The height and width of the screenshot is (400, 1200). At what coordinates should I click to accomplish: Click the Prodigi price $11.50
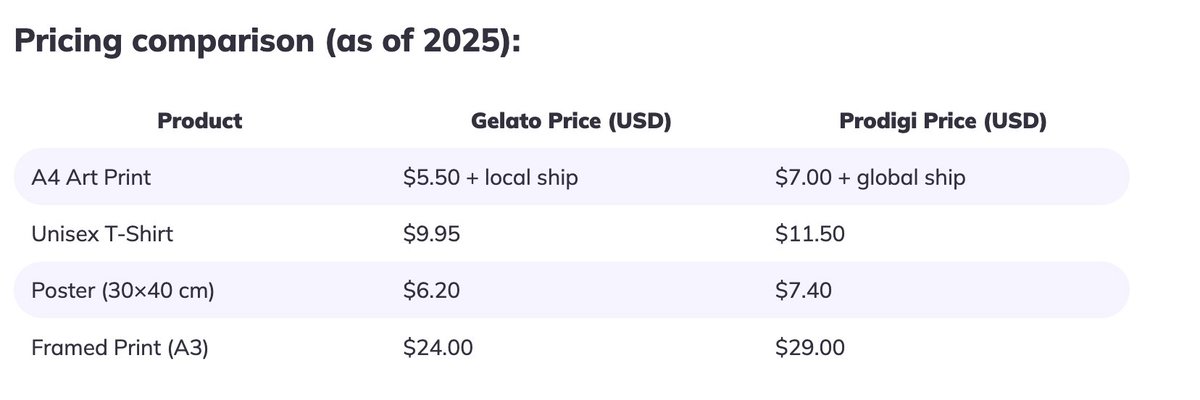click(x=810, y=235)
